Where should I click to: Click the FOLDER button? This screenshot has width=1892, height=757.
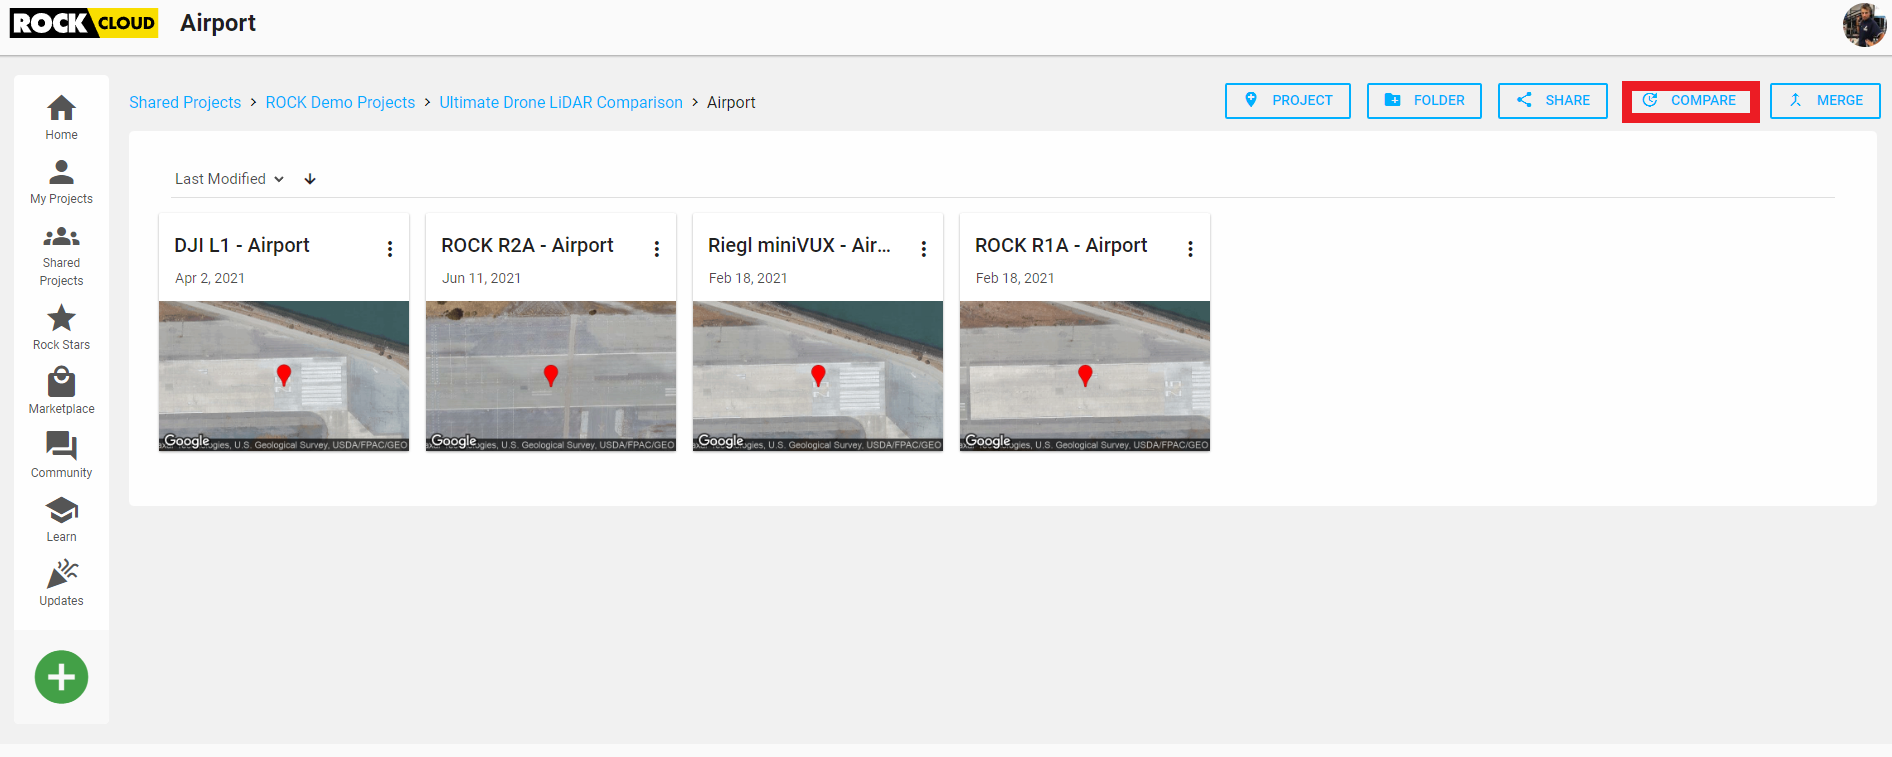(x=1424, y=100)
